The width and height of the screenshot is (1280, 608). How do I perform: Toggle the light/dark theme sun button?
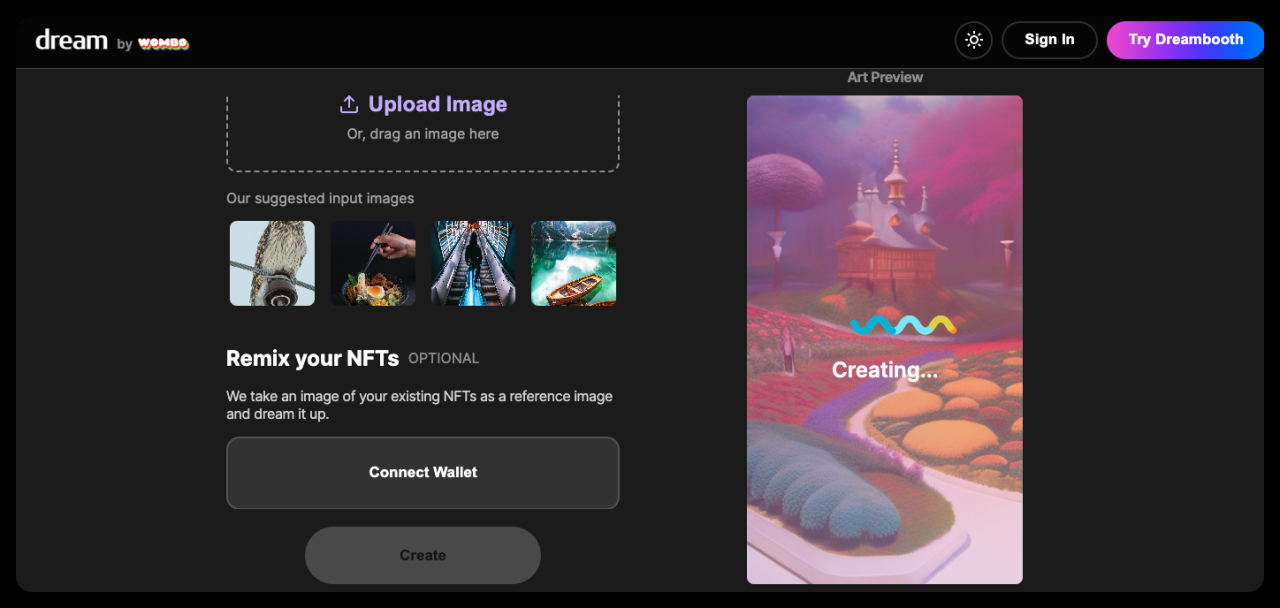click(x=974, y=40)
